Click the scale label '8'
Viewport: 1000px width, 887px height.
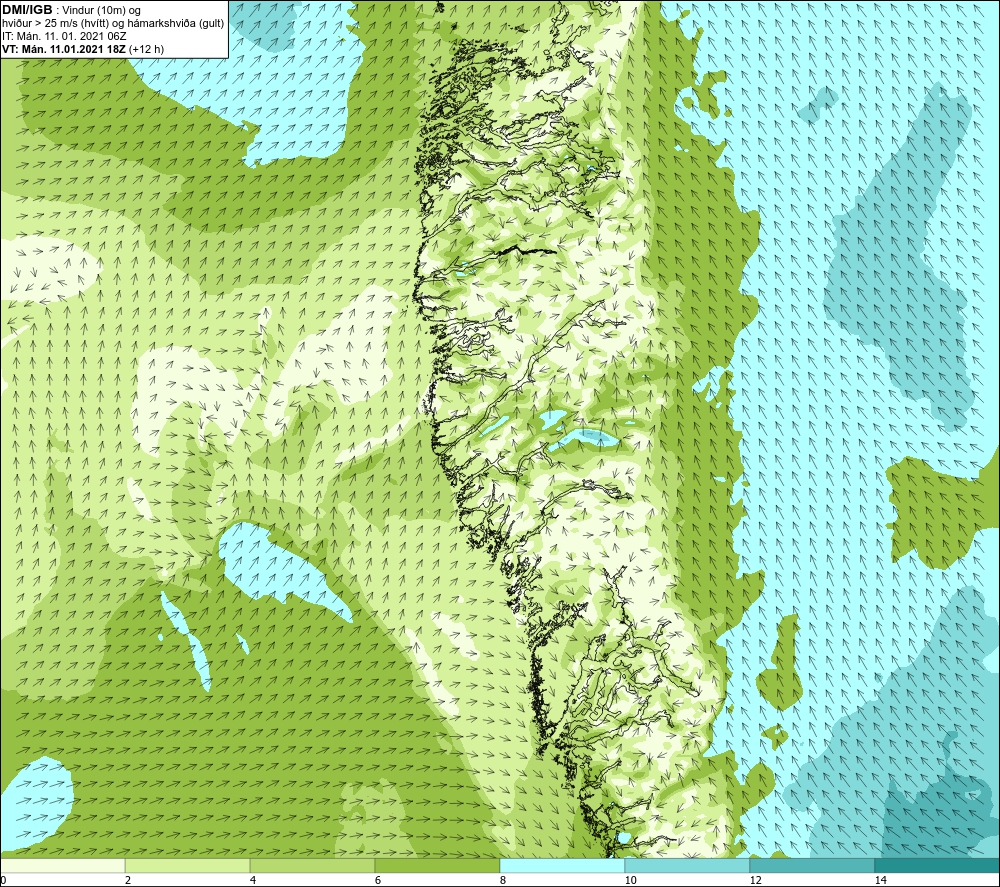pyautogui.click(x=503, y=880)
